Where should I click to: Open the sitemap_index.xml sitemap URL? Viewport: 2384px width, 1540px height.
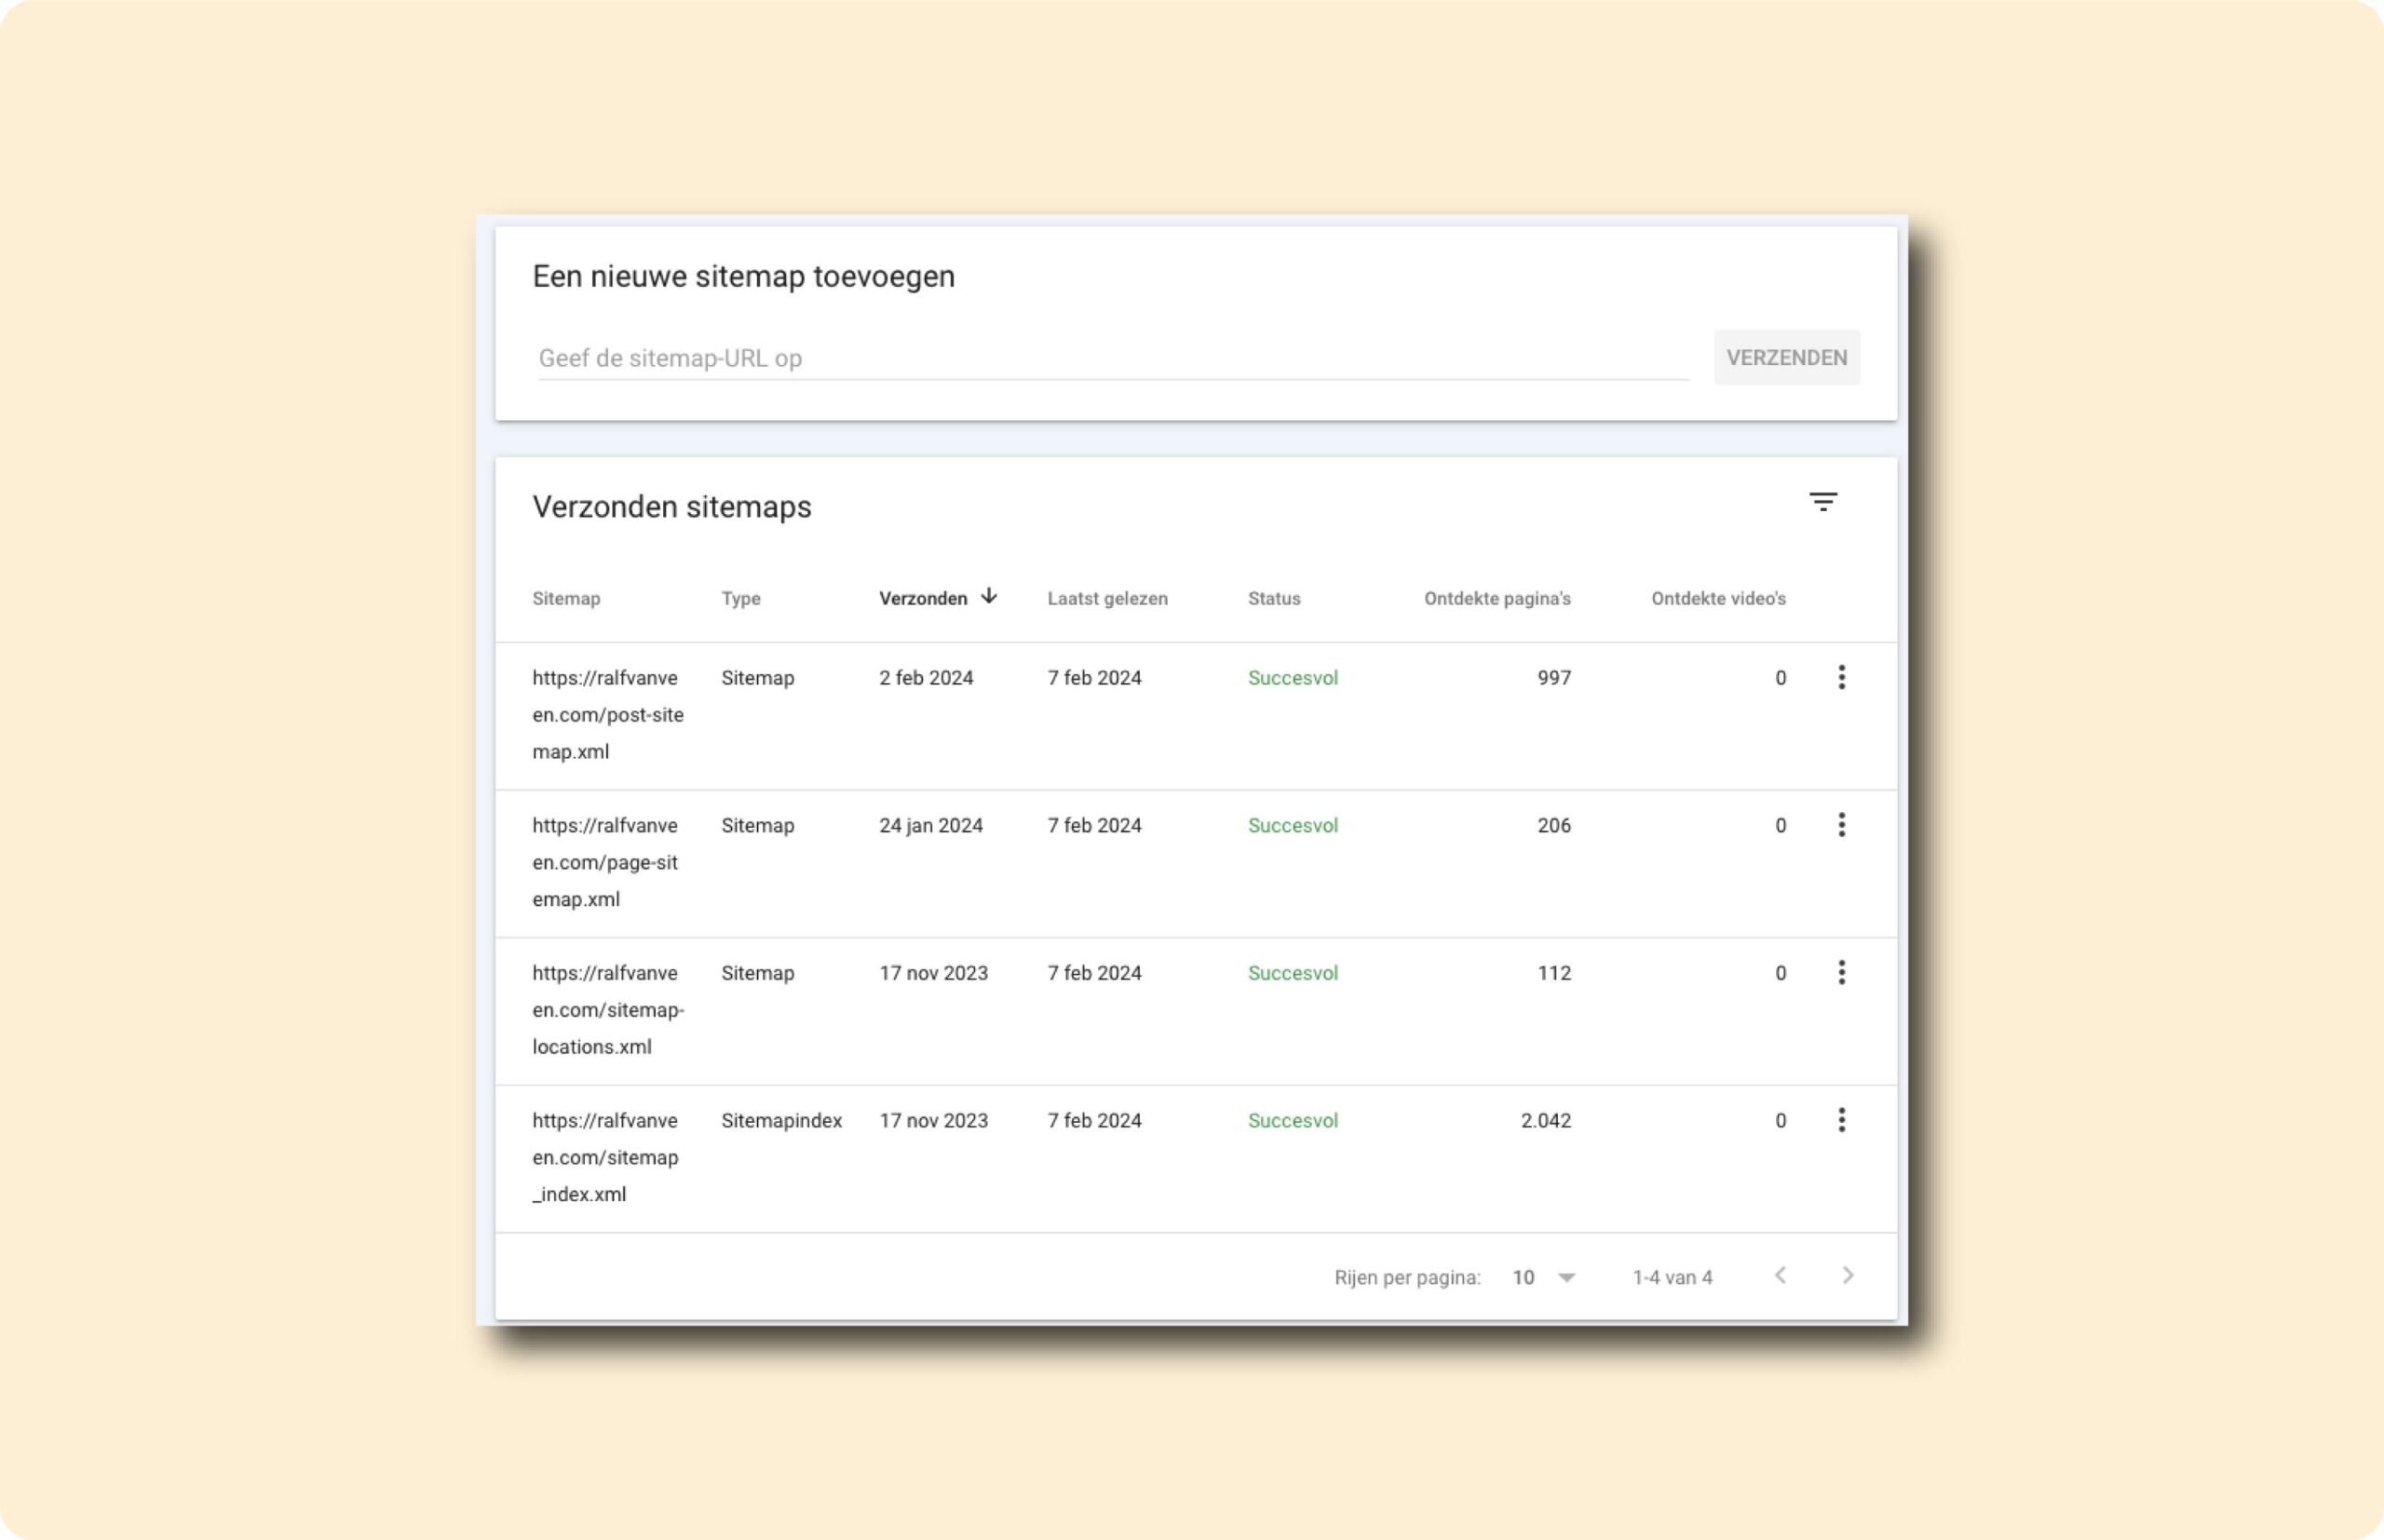[605, 1157]
